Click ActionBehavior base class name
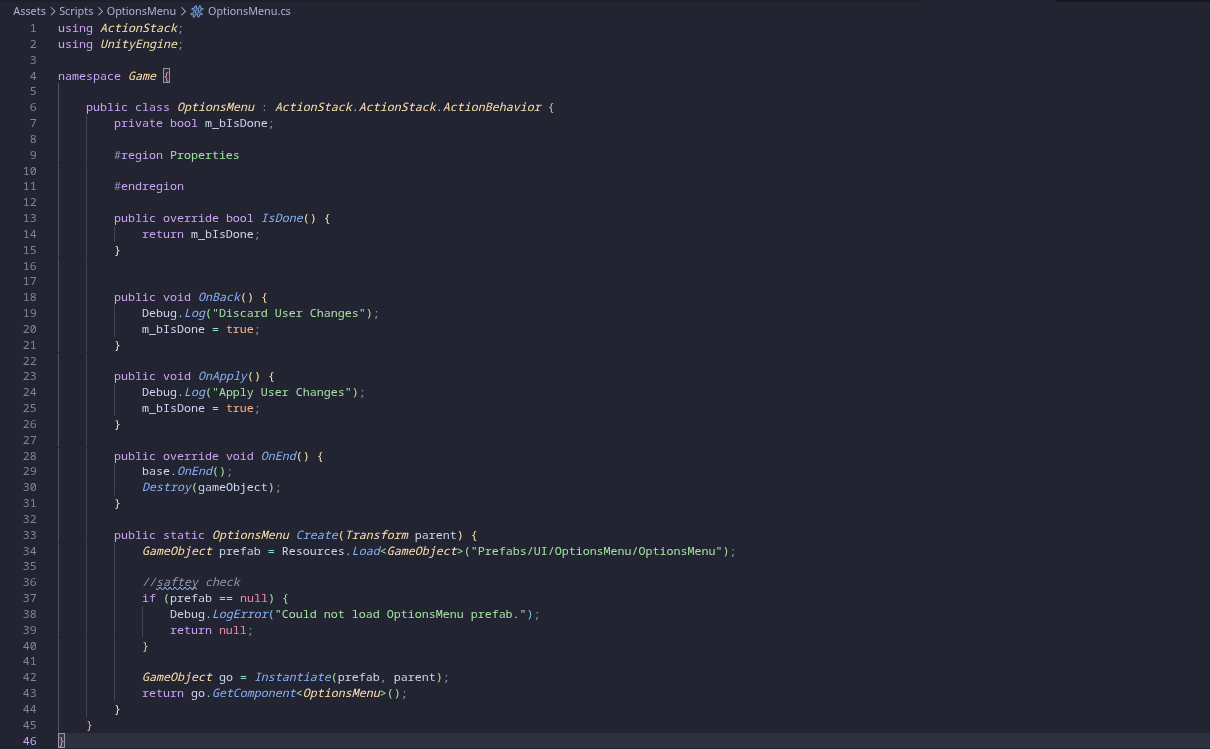The width and height of the screenshot is (1210, 749). point(492,107)
